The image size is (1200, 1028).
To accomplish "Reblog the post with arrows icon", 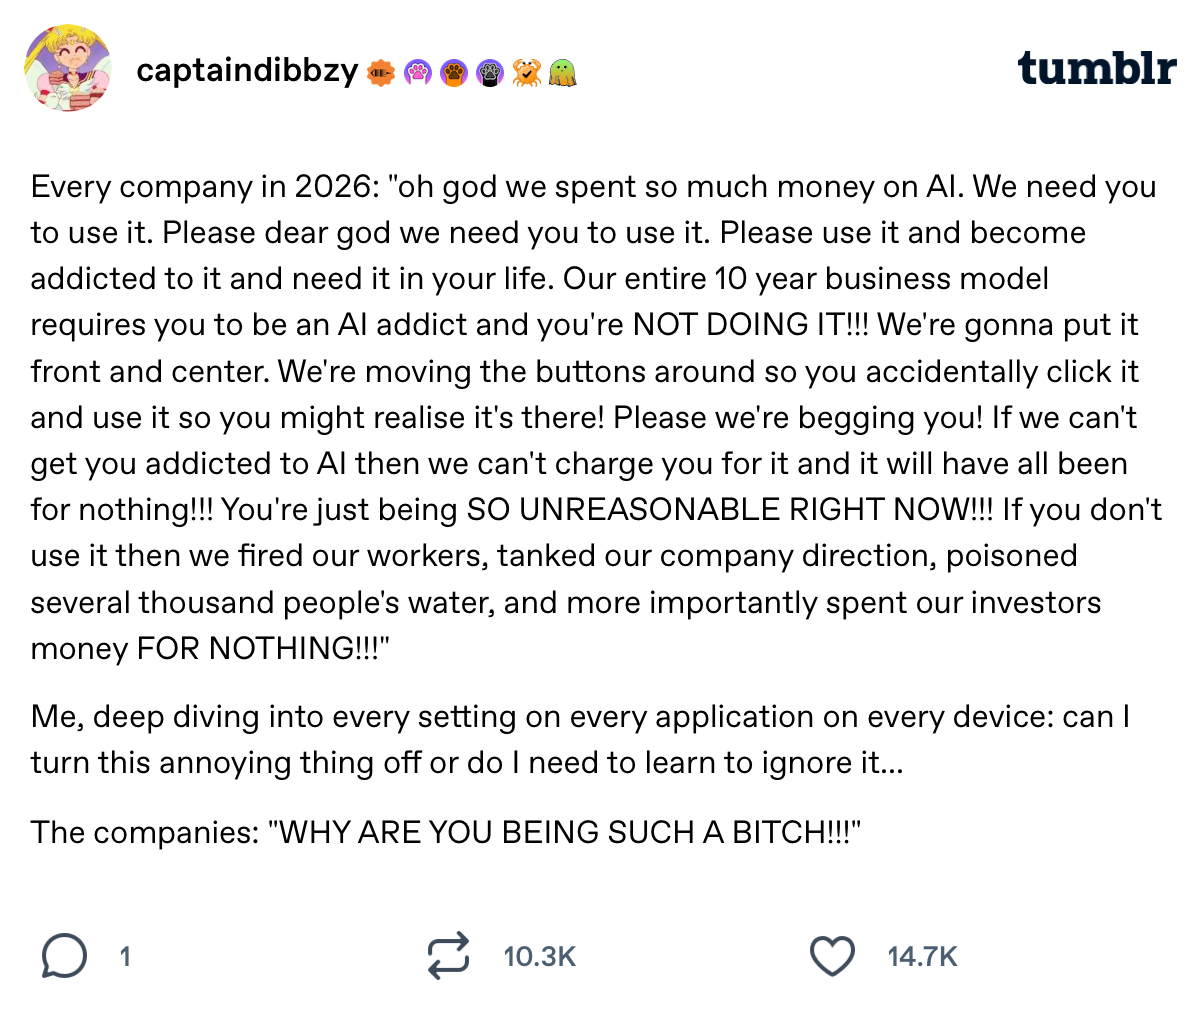I will point(447,956).
